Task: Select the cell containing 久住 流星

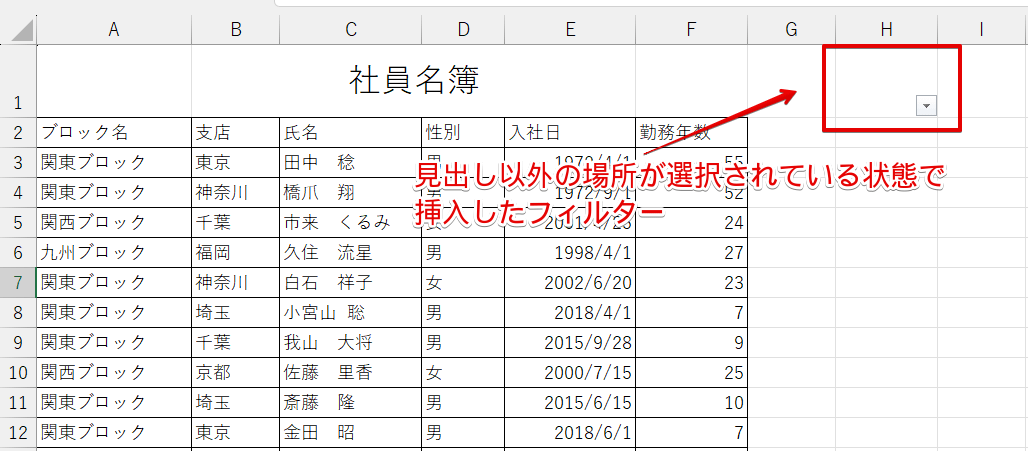Action: pyautogui.click(x=351, y=252)
